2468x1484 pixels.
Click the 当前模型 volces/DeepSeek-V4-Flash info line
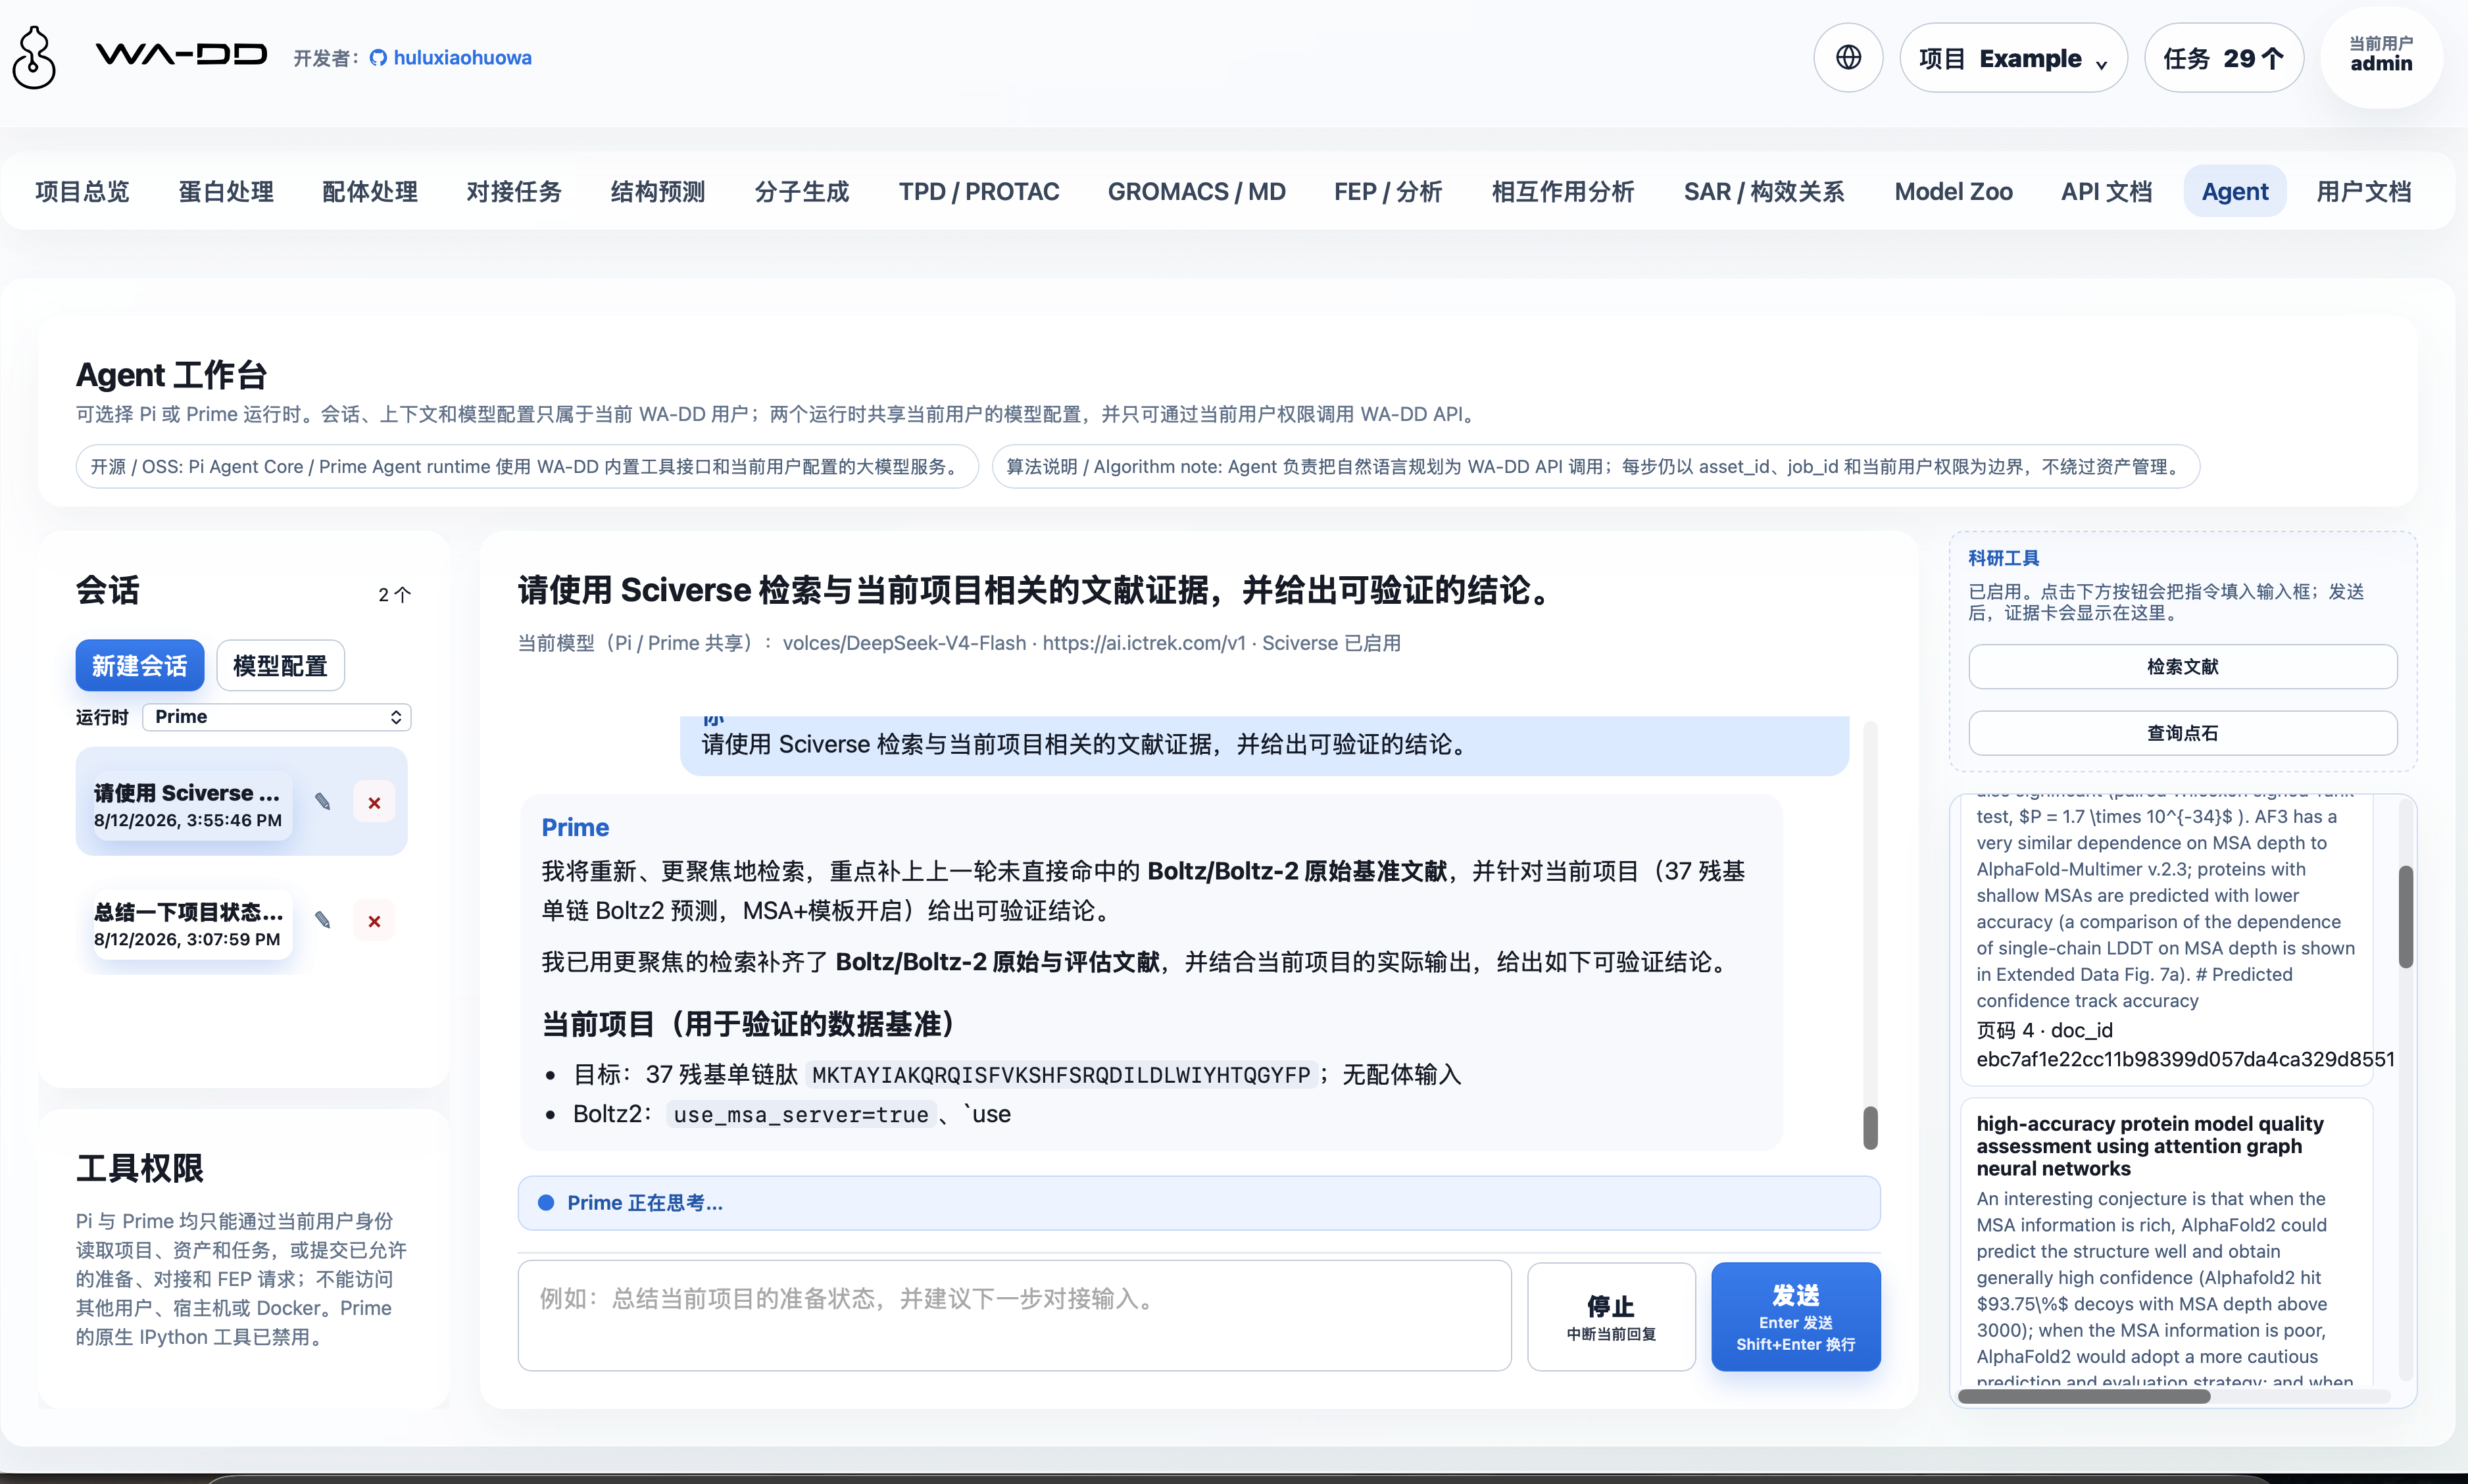[958, 643]
